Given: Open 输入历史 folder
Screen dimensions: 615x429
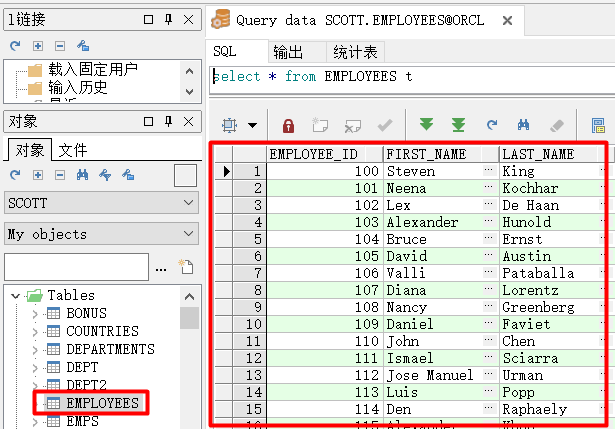Looking at the screenshot, I should (x=78, y=87).
